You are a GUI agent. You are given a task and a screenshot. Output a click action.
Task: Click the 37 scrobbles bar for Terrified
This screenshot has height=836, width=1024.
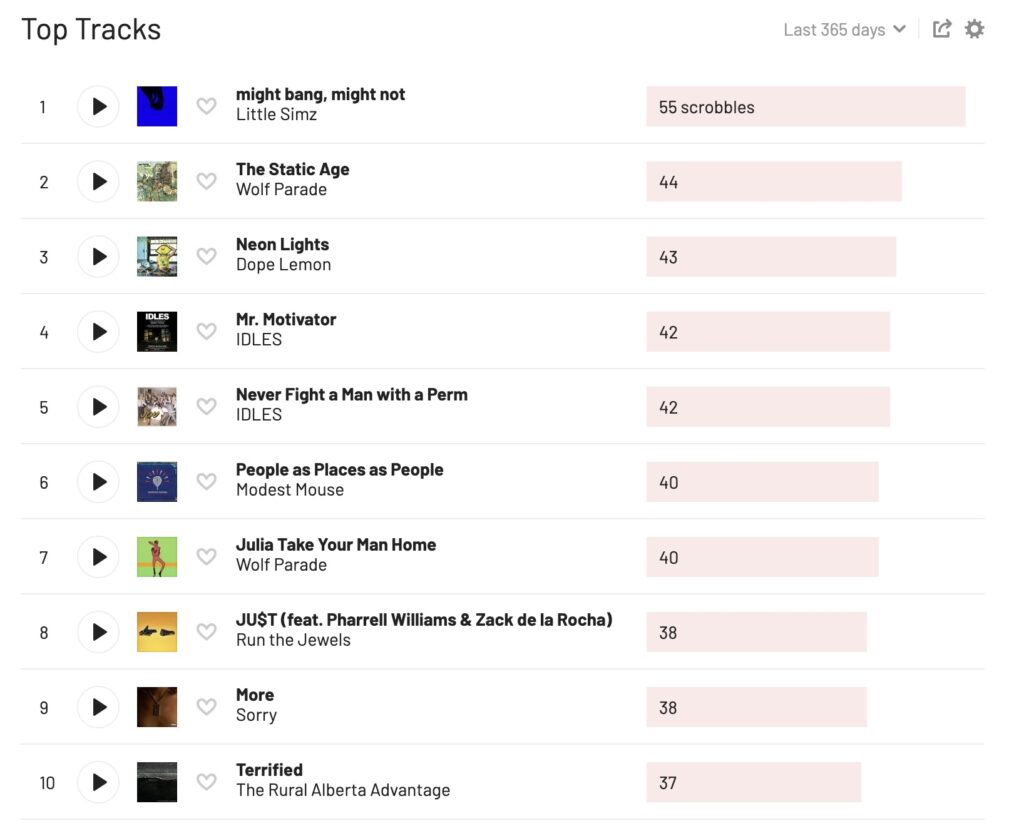pos(754,782)
